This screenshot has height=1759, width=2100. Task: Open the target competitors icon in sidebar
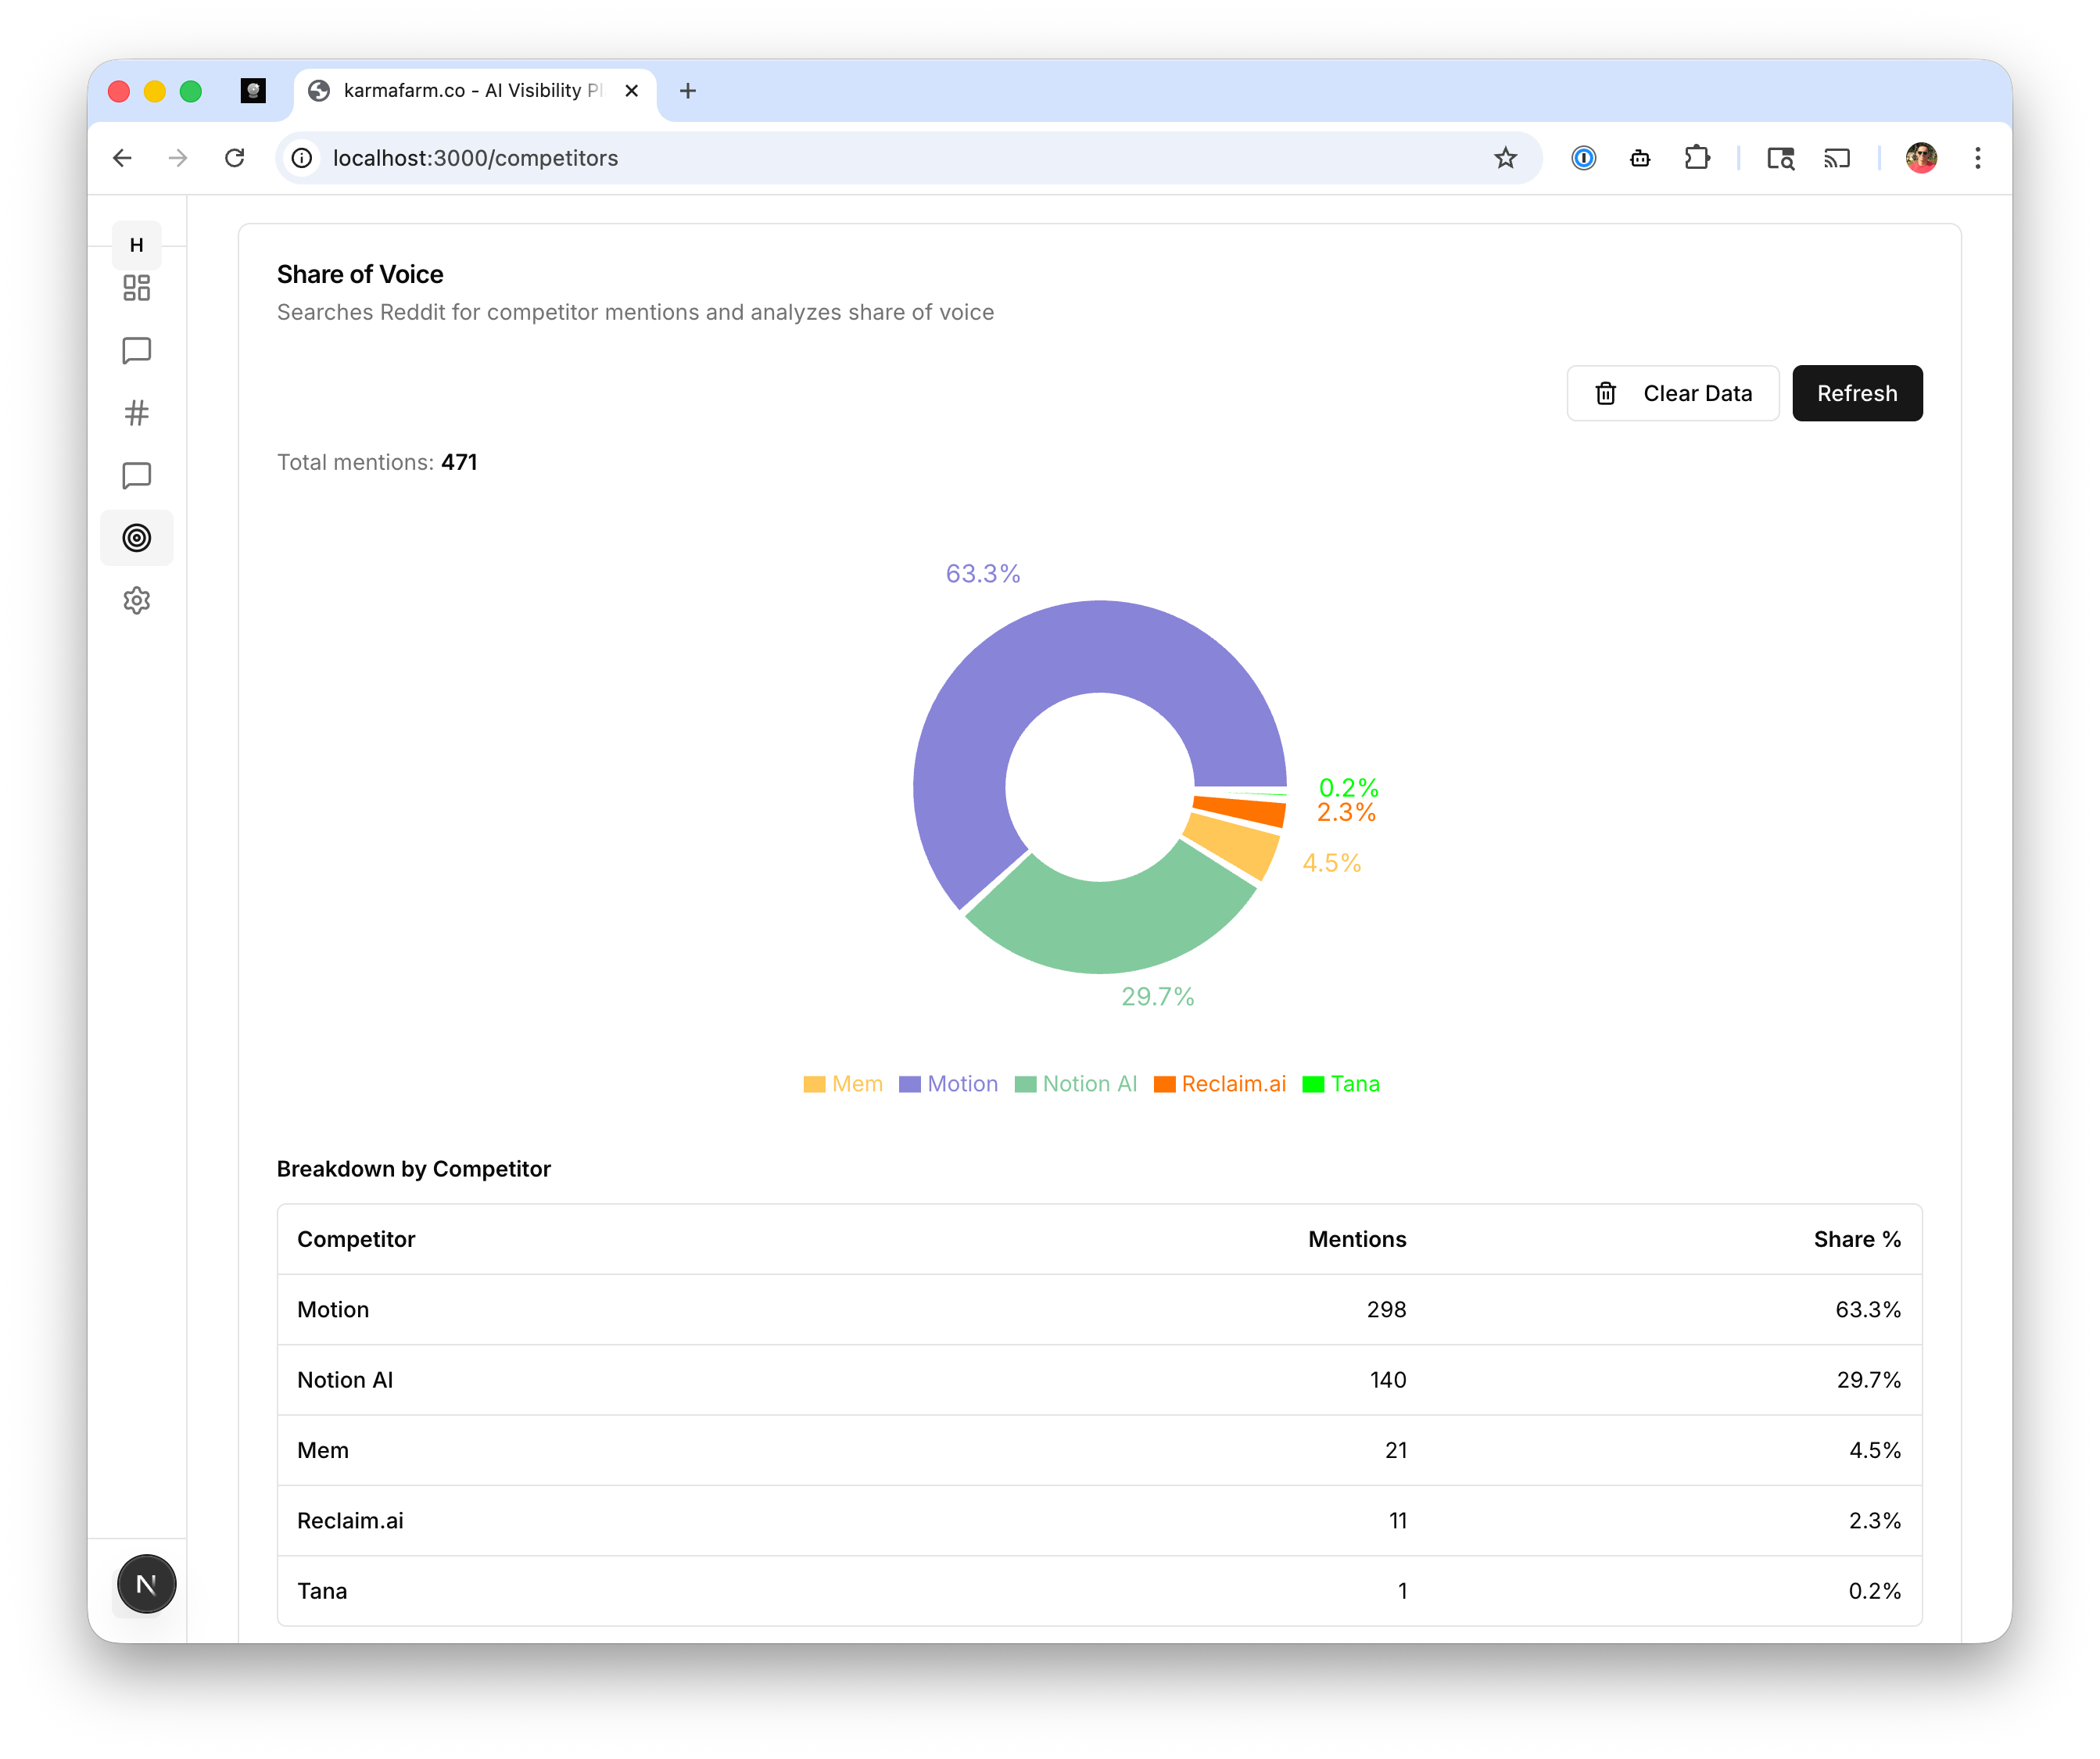[136, 538]
